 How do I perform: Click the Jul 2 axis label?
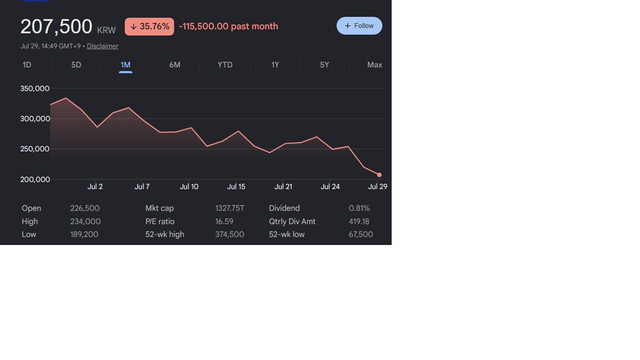(95, 187)
